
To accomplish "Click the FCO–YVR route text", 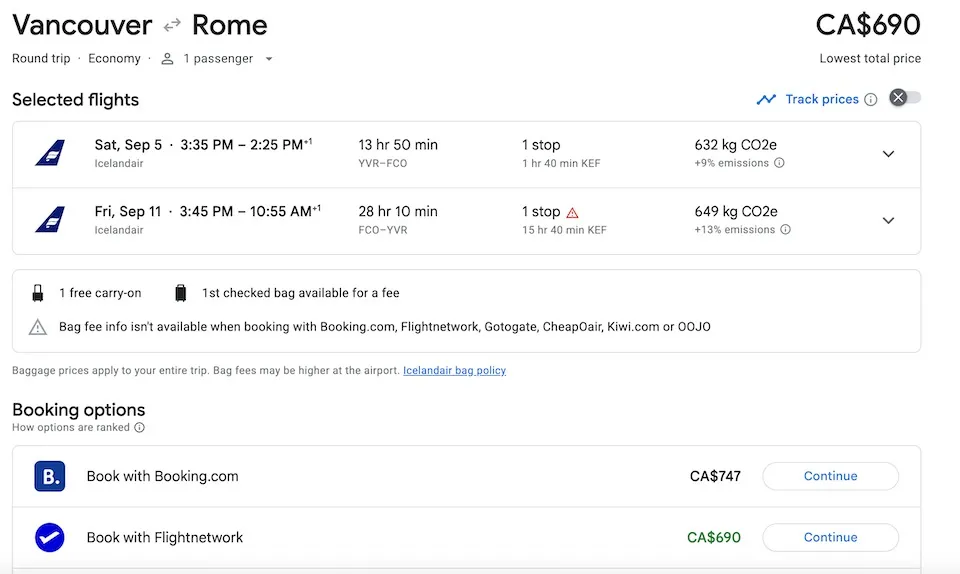I will [383, 230].
